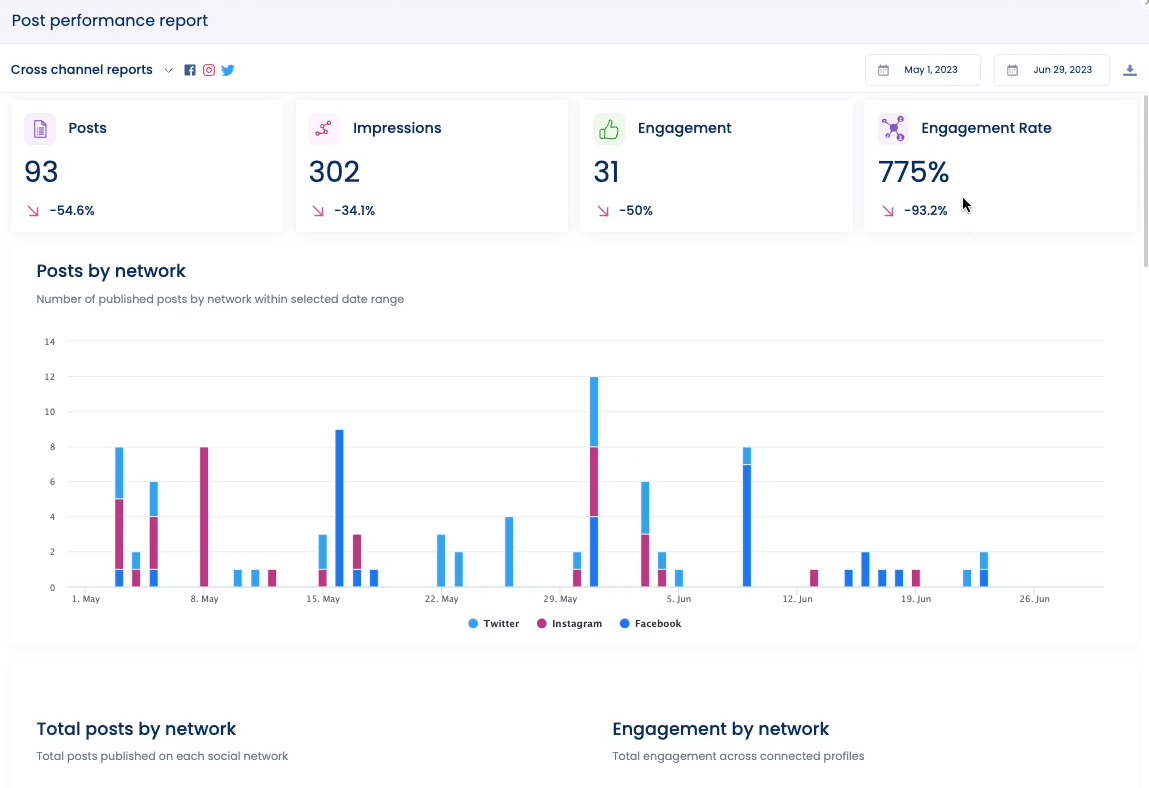
Task: Click the Engagement Rate network icon
Action: tap(893, 128)
